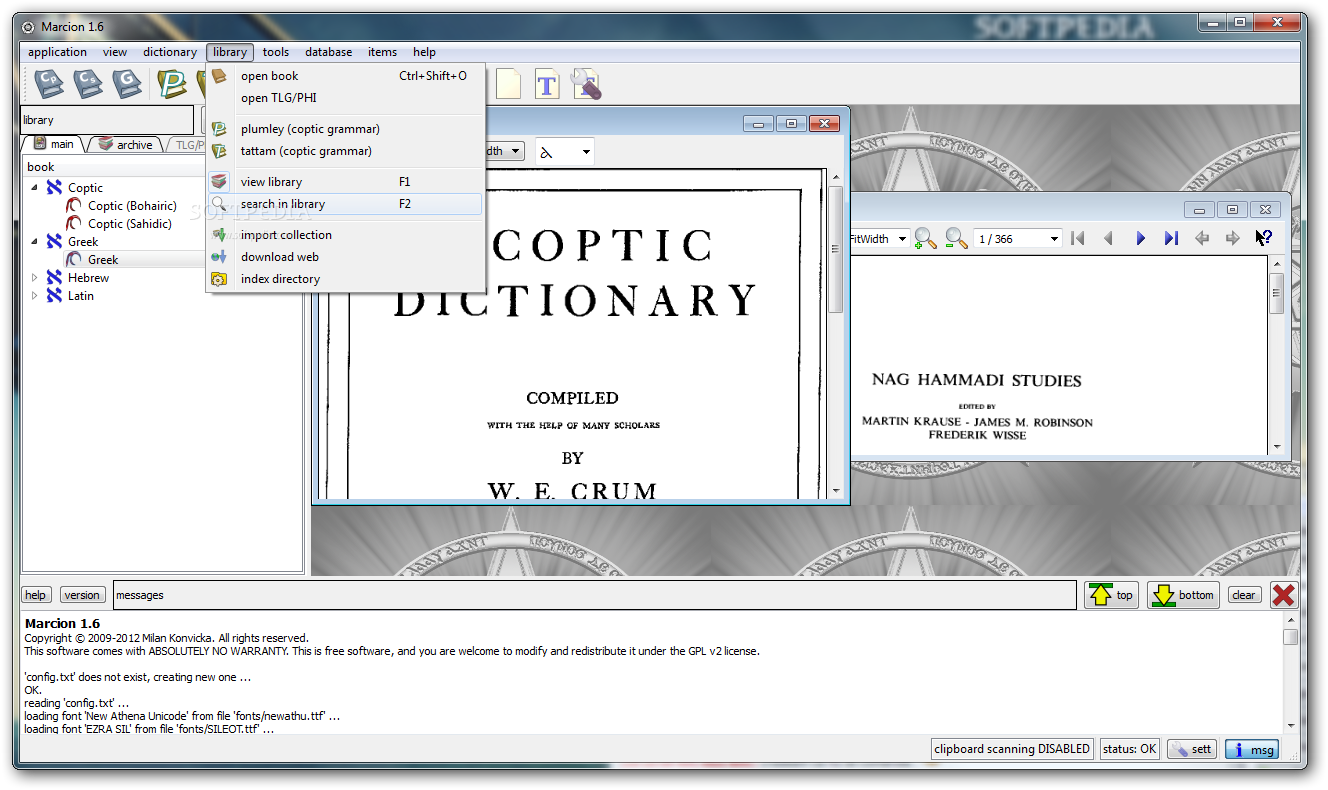The height and width of the screenshot is (790, 1328).
Task: Choose 'download web' from menu
Action: pyautogui.click(x=345, y=257)
